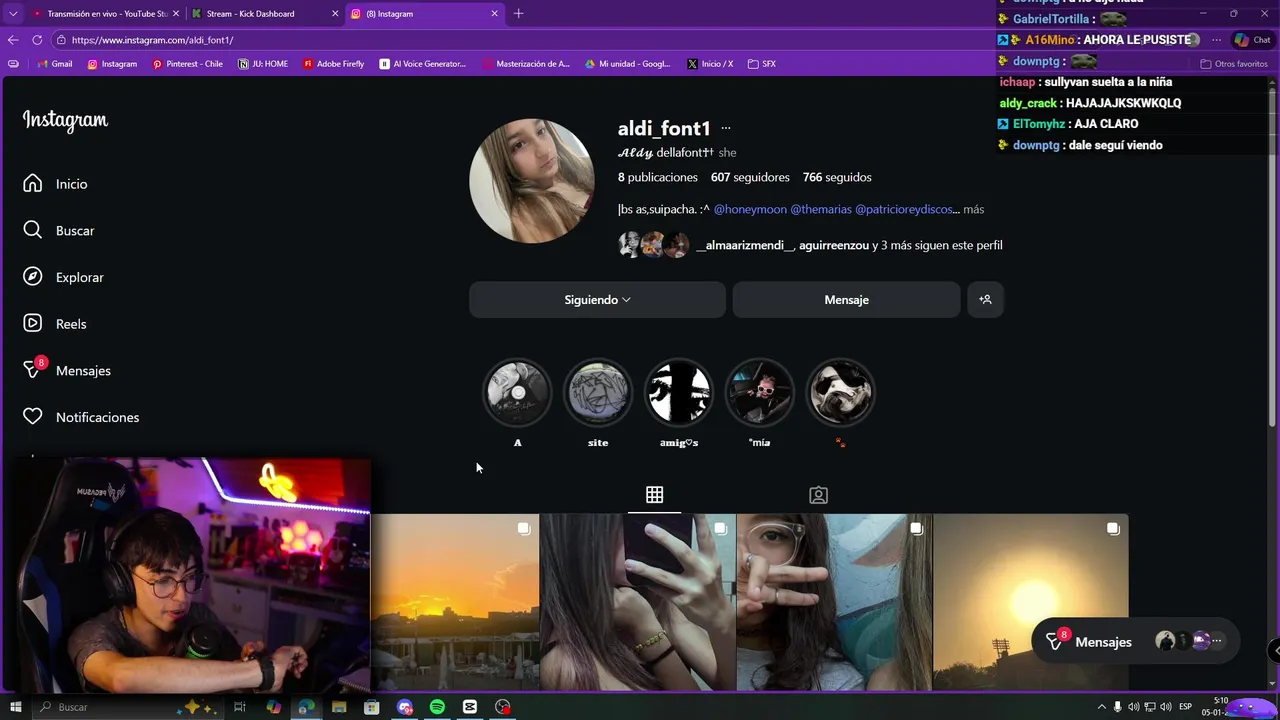Switch to the Stream - Kick Dashboard tab

(x=264, y=14)
